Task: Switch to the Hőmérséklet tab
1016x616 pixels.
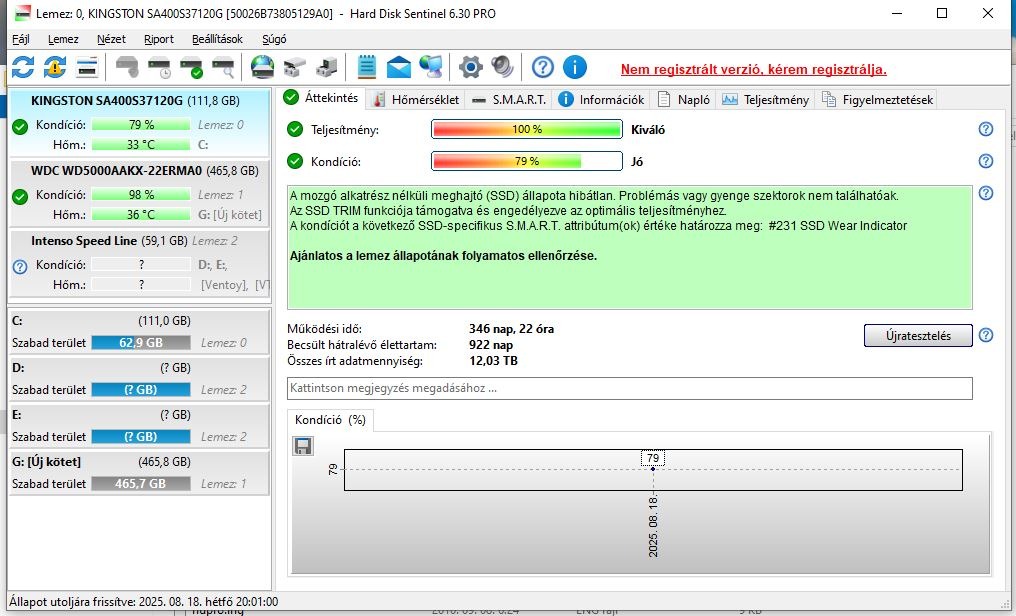Action: [x=416, y=99]
